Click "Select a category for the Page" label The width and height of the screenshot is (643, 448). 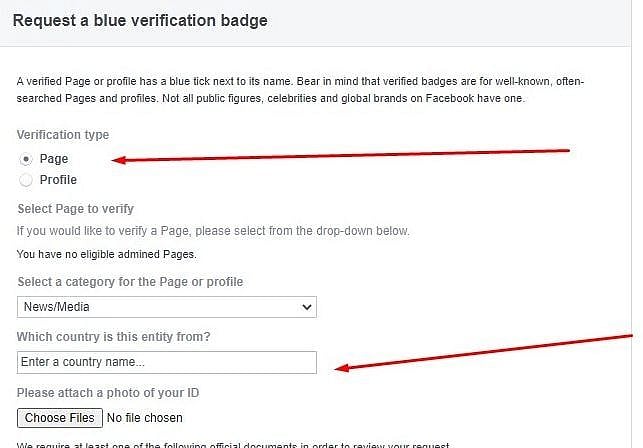tap(130, 282)
